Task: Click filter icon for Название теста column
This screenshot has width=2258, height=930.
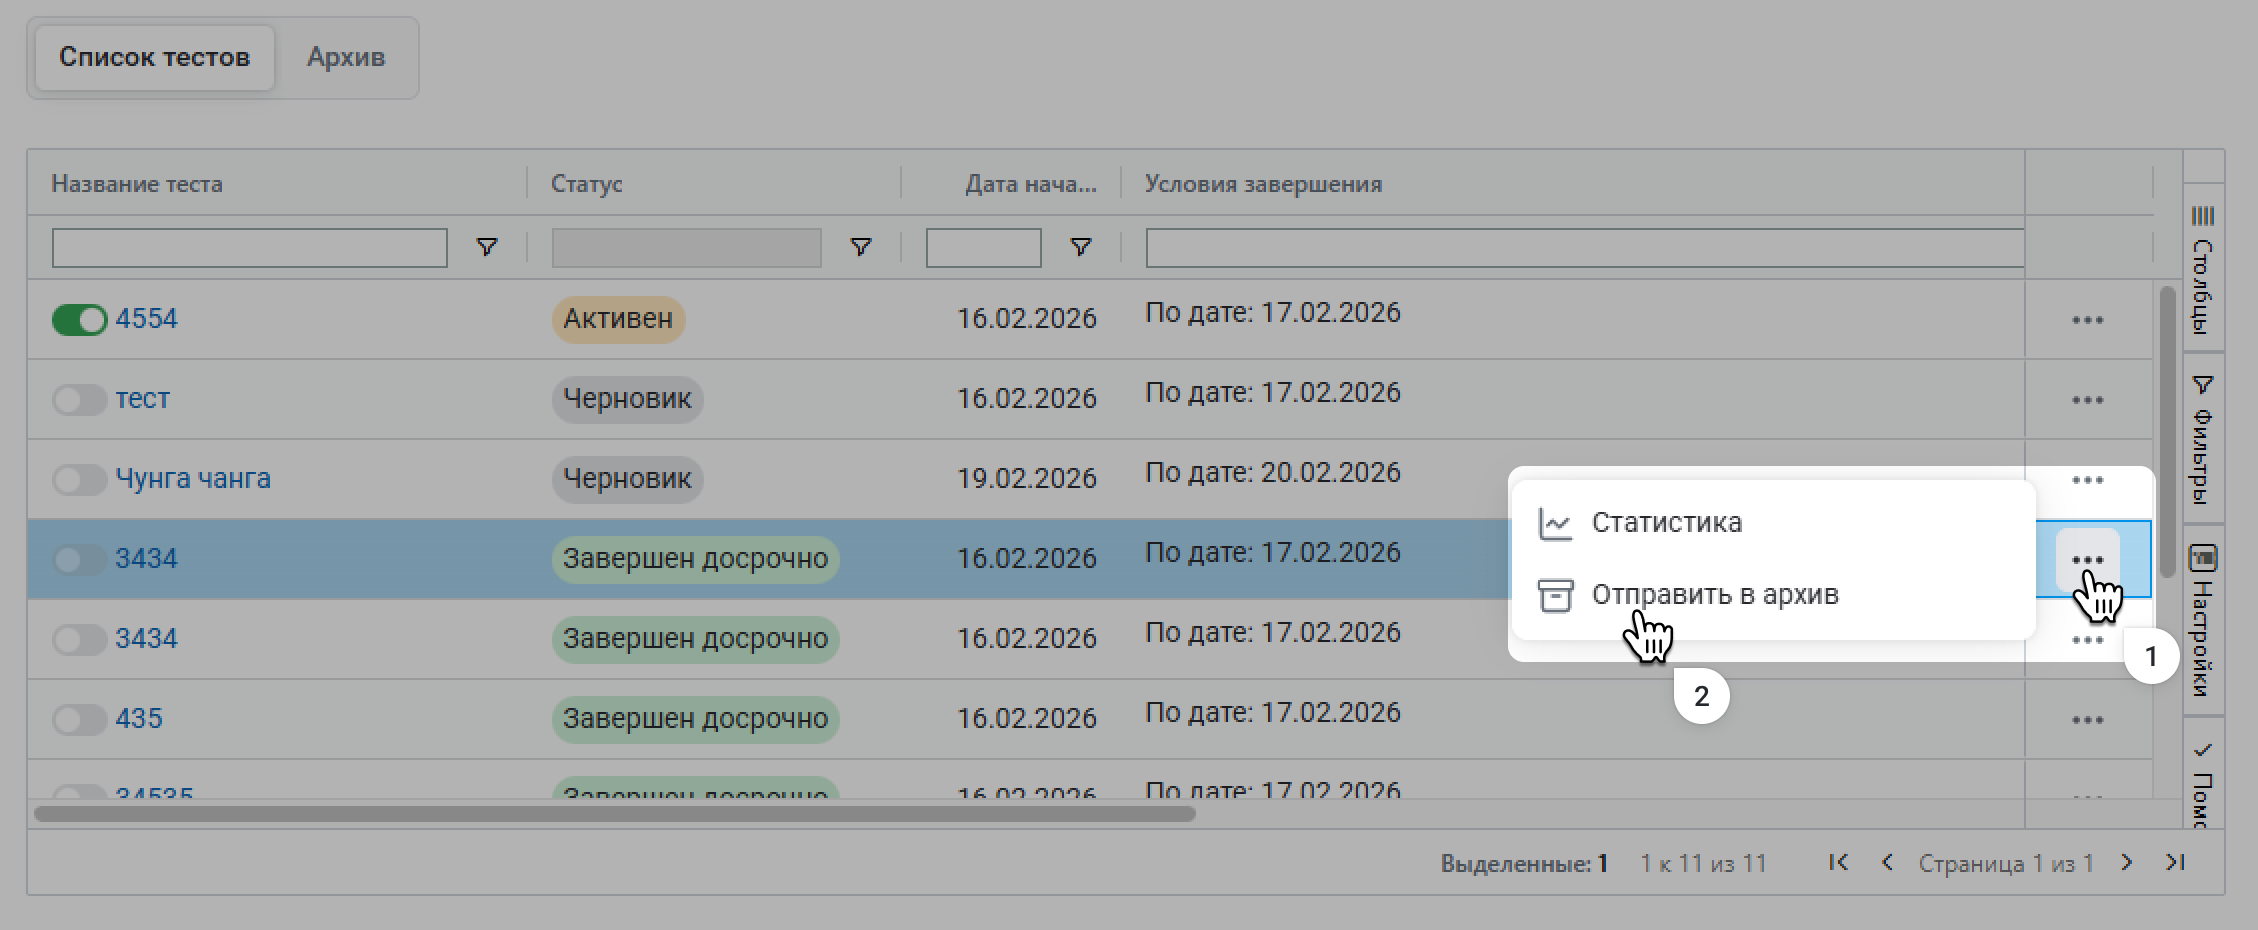Action: 487,247
